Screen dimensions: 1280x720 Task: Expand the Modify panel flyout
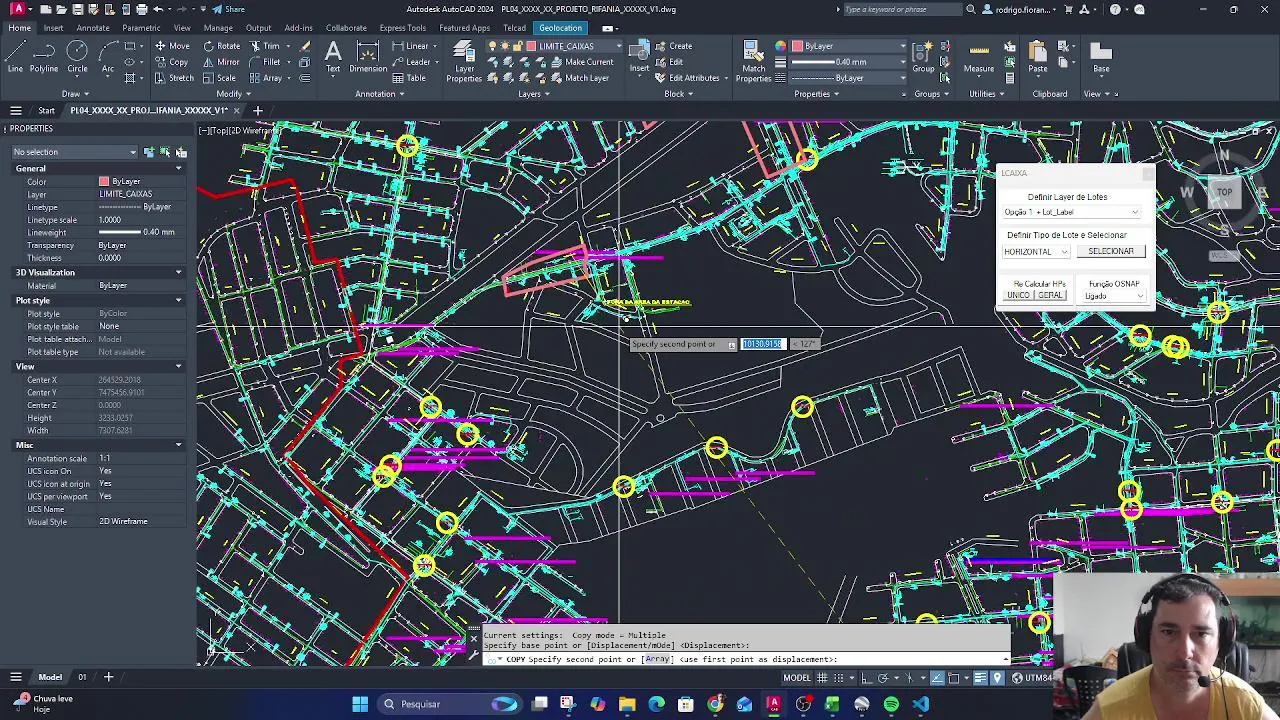pyautogui.click(x=232, y=94)
